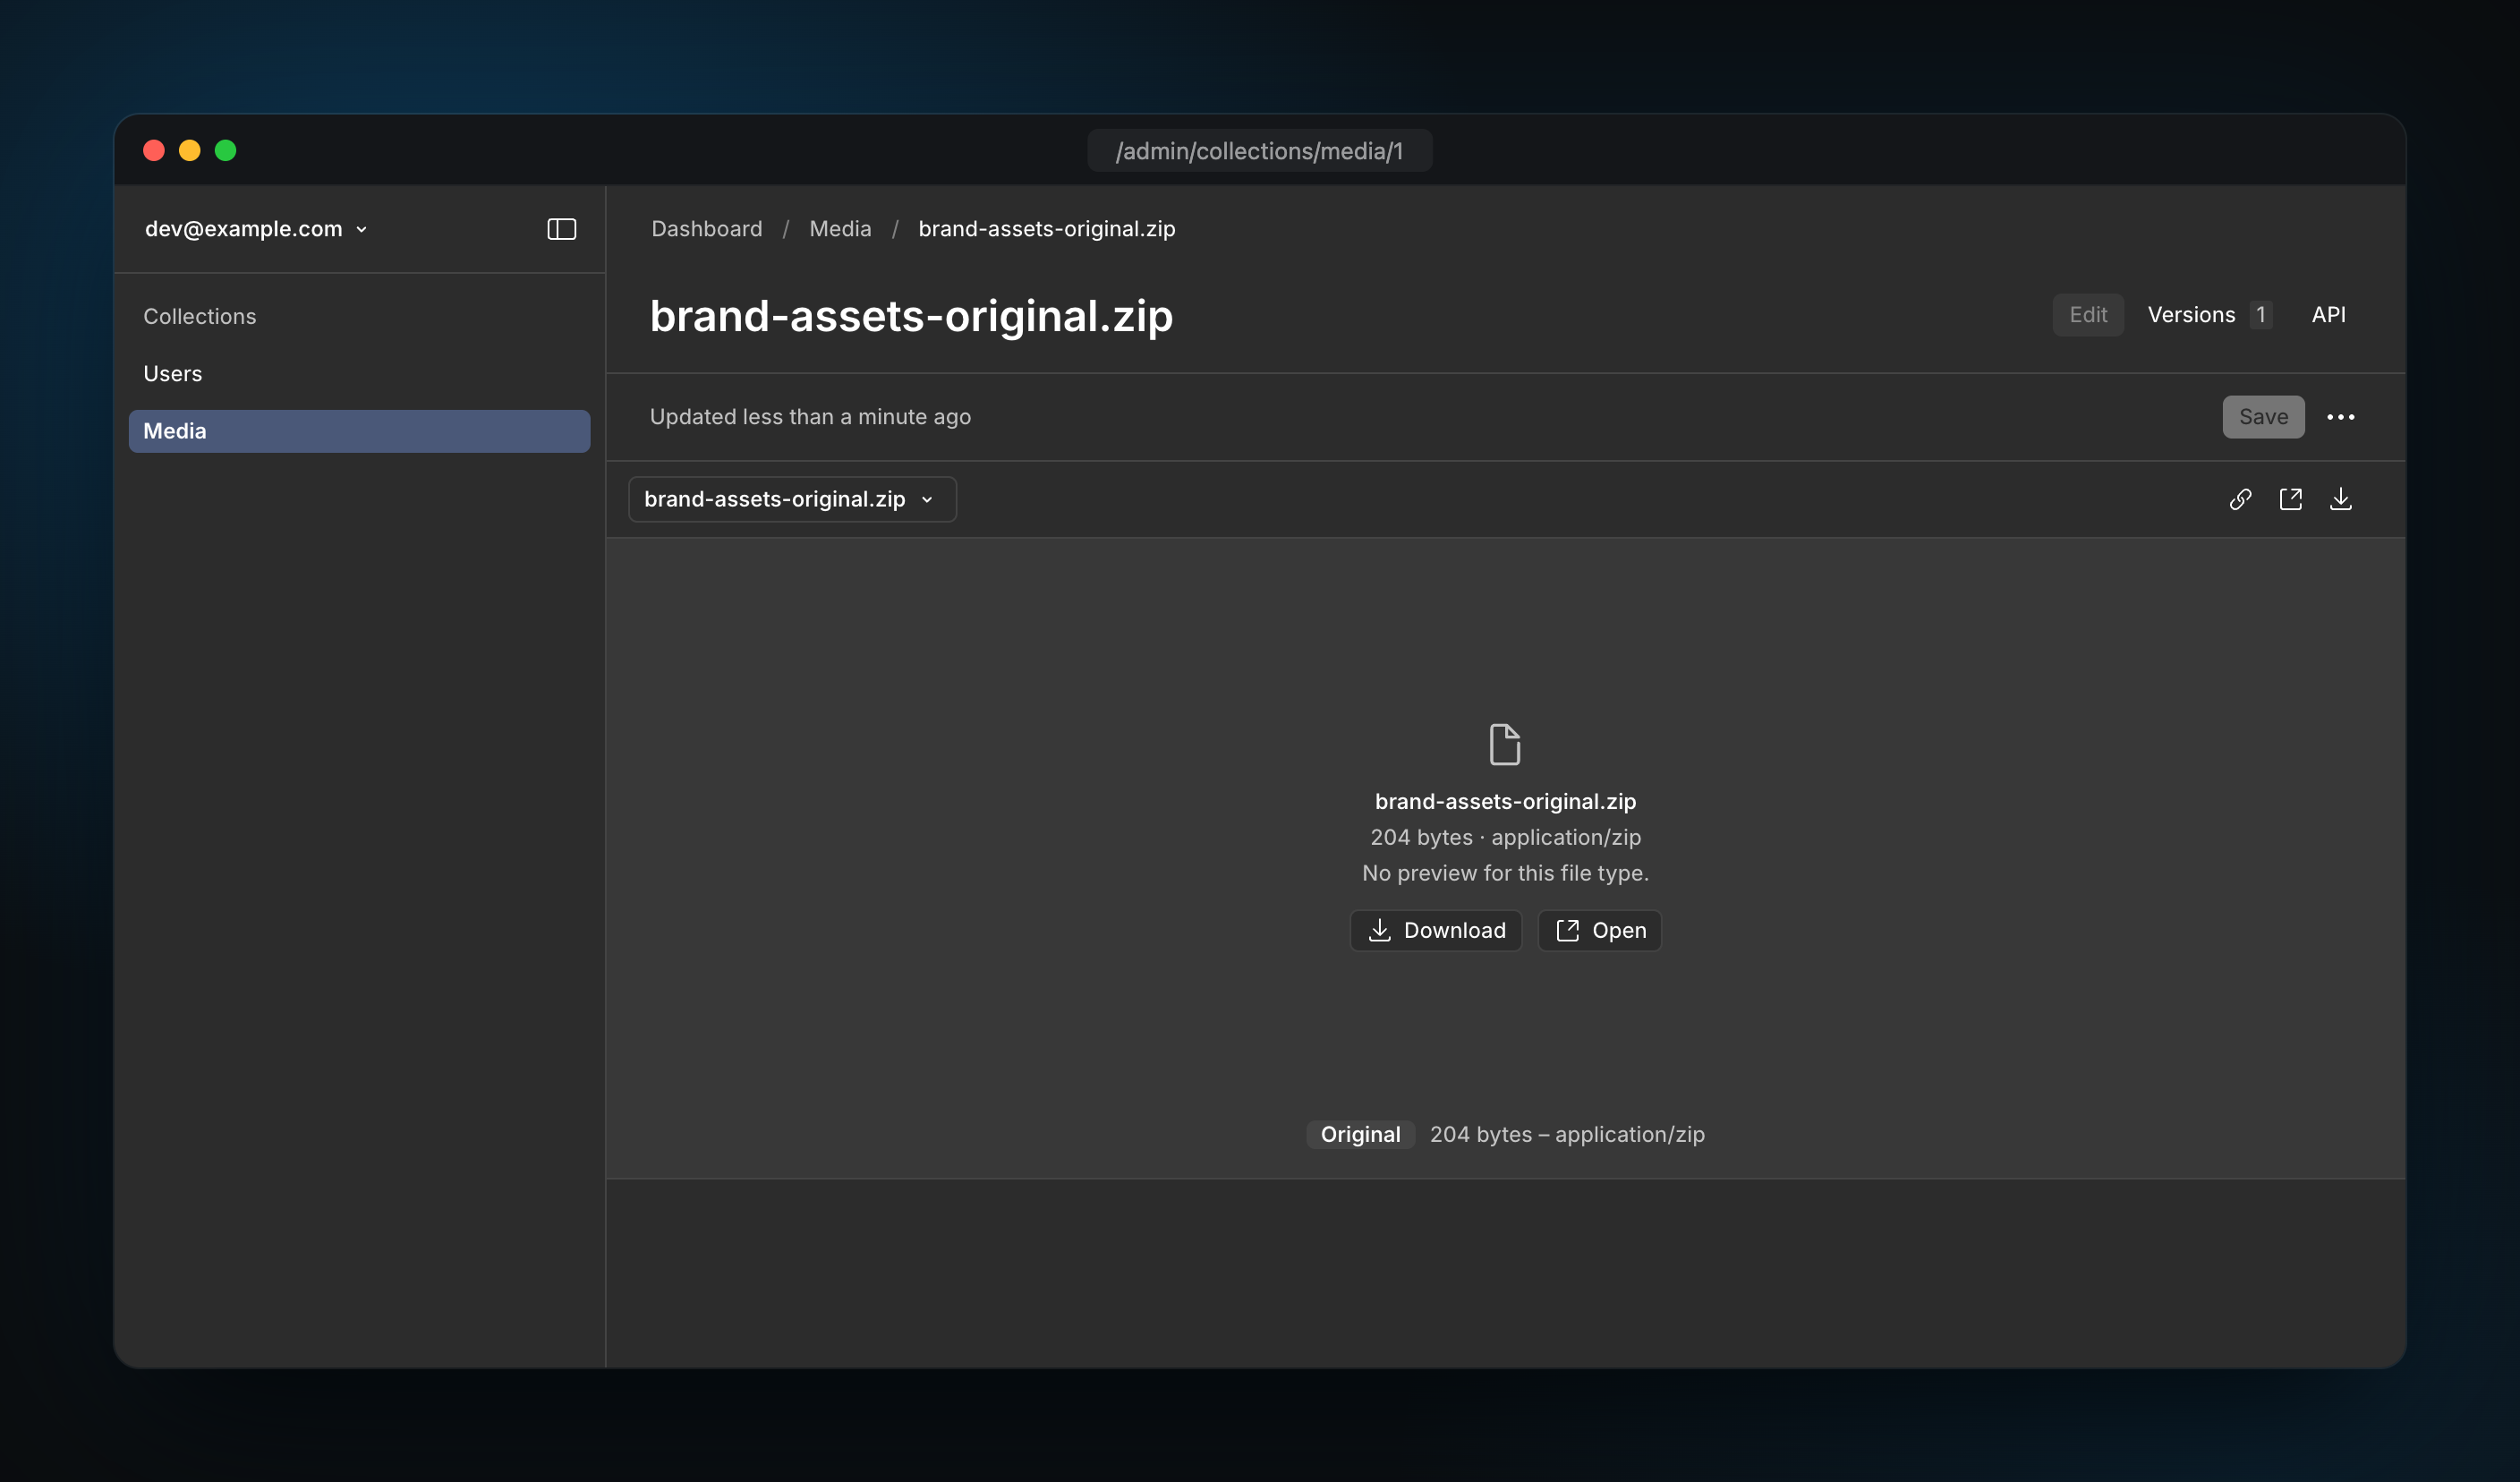Select Media in the sidebar
Image resolution: width=2520 pixels, height=1482 pixels.
[359, 431]
